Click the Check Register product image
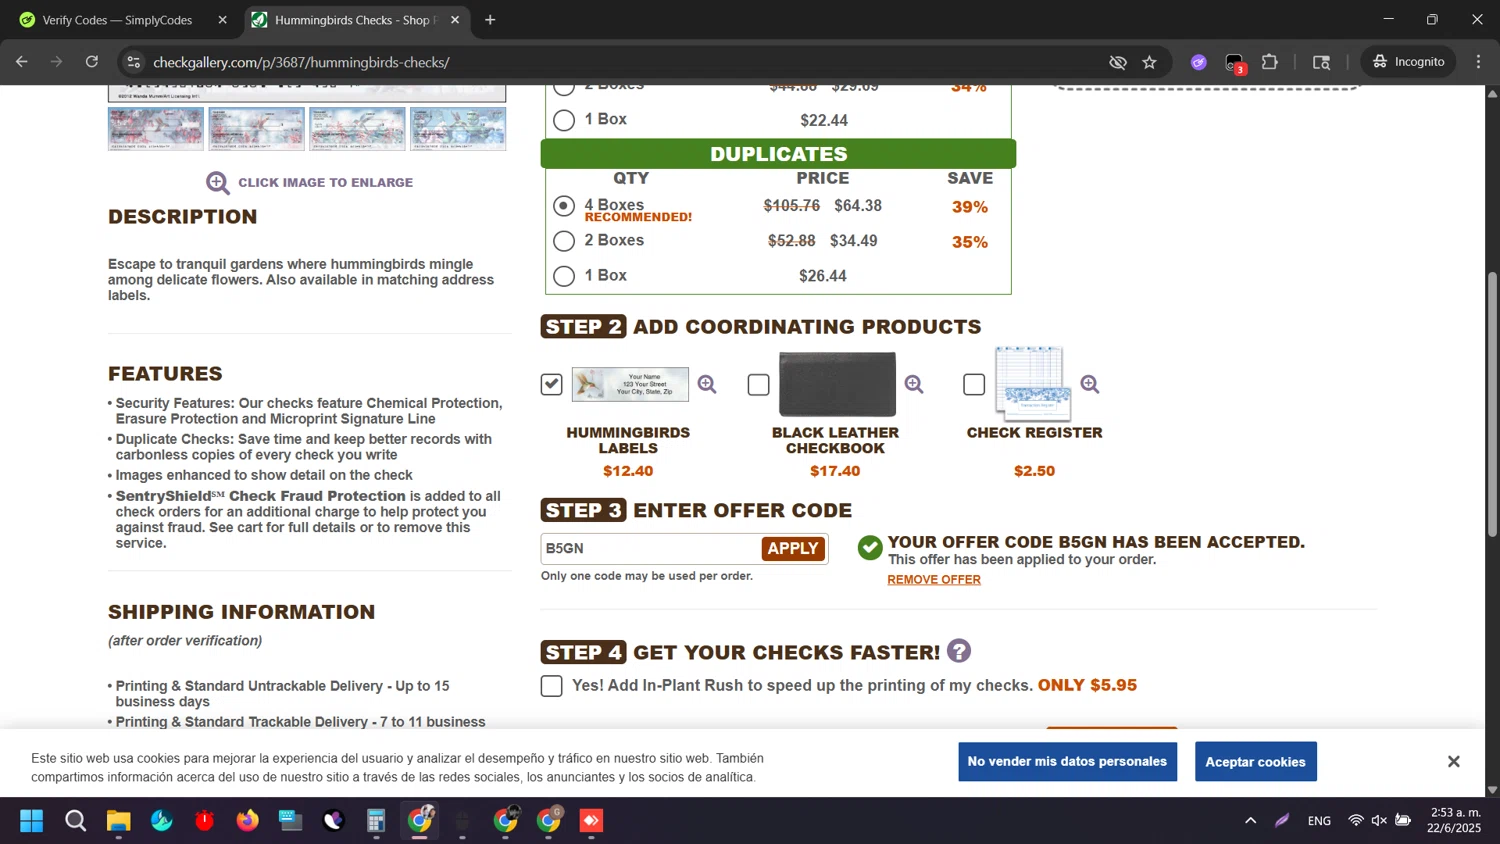The width and height of the screenshot is (1500, 844). [1033, 383]
